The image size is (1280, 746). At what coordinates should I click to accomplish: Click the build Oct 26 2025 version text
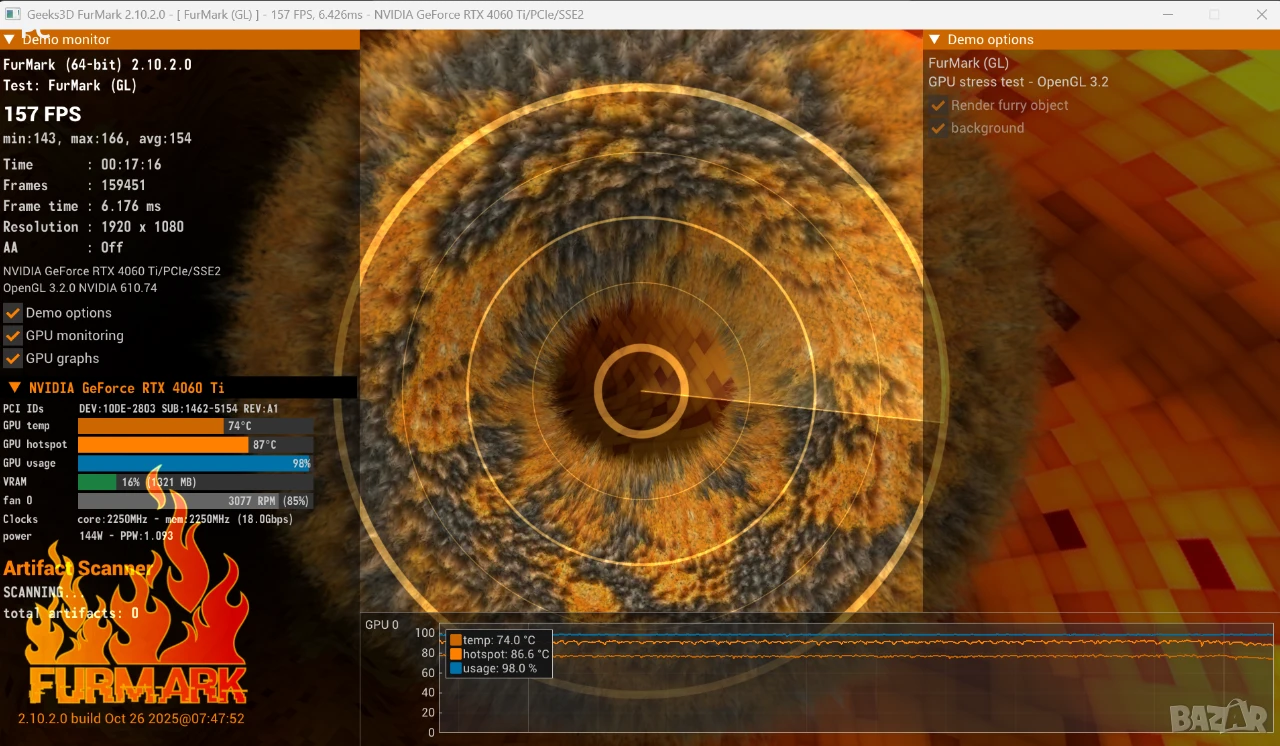point(131,718)
